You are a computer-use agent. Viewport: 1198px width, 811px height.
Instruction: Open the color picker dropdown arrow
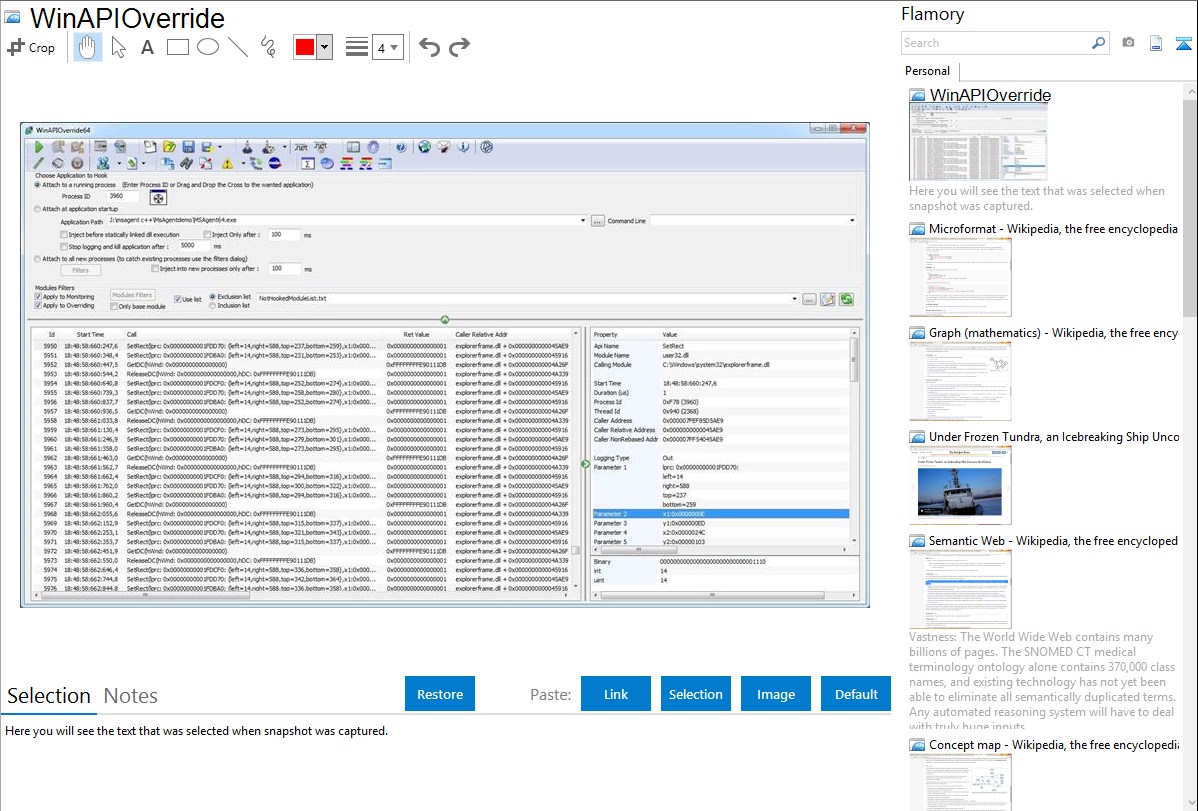324,47
